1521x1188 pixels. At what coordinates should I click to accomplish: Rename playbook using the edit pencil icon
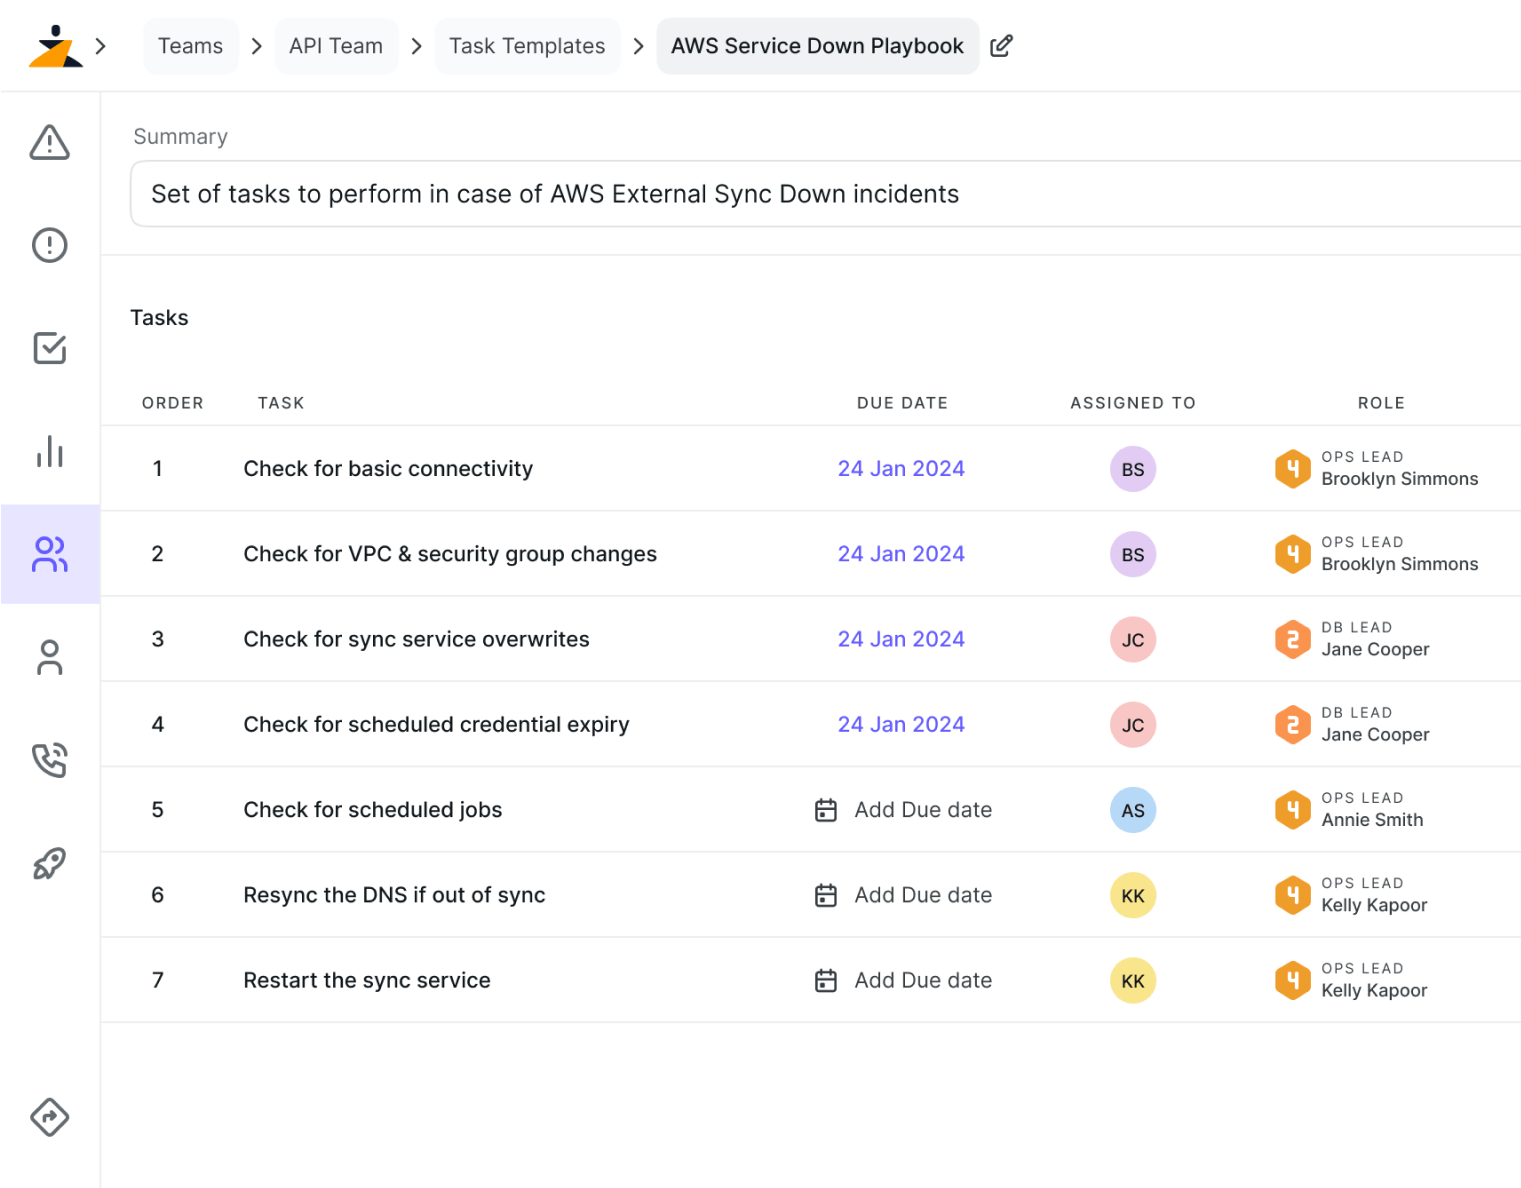point(1001,45)
